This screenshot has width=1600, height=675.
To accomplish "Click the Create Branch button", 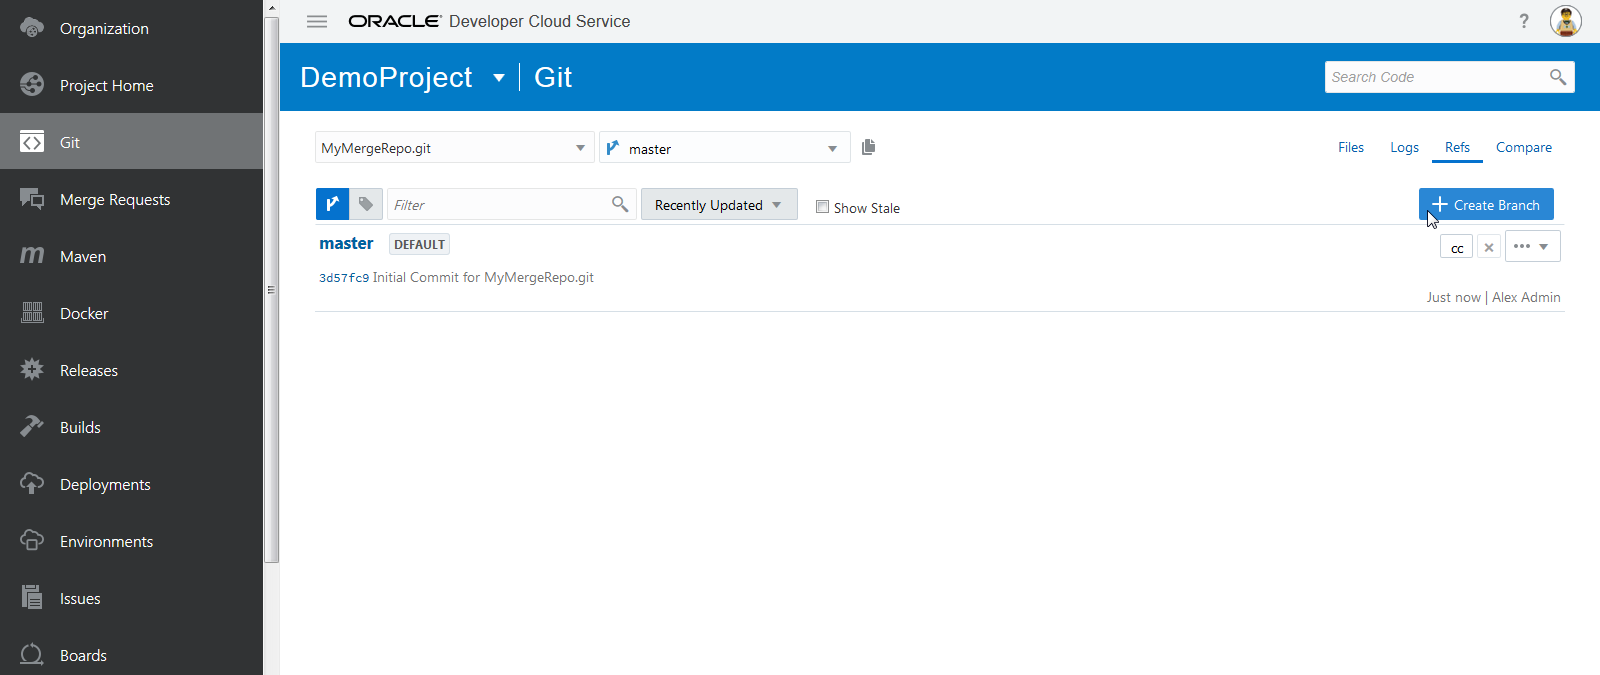I will (x=1486, y=204).
